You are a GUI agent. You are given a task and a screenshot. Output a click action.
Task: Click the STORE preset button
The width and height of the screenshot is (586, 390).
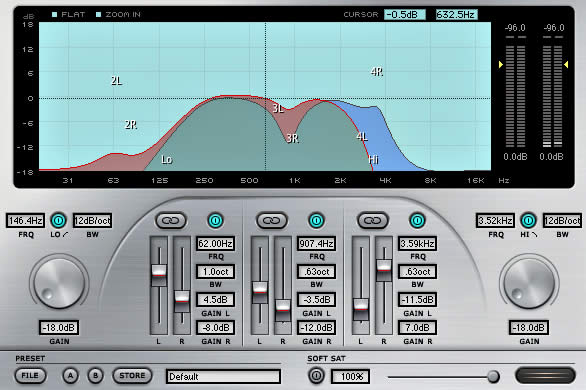point(132,375)
